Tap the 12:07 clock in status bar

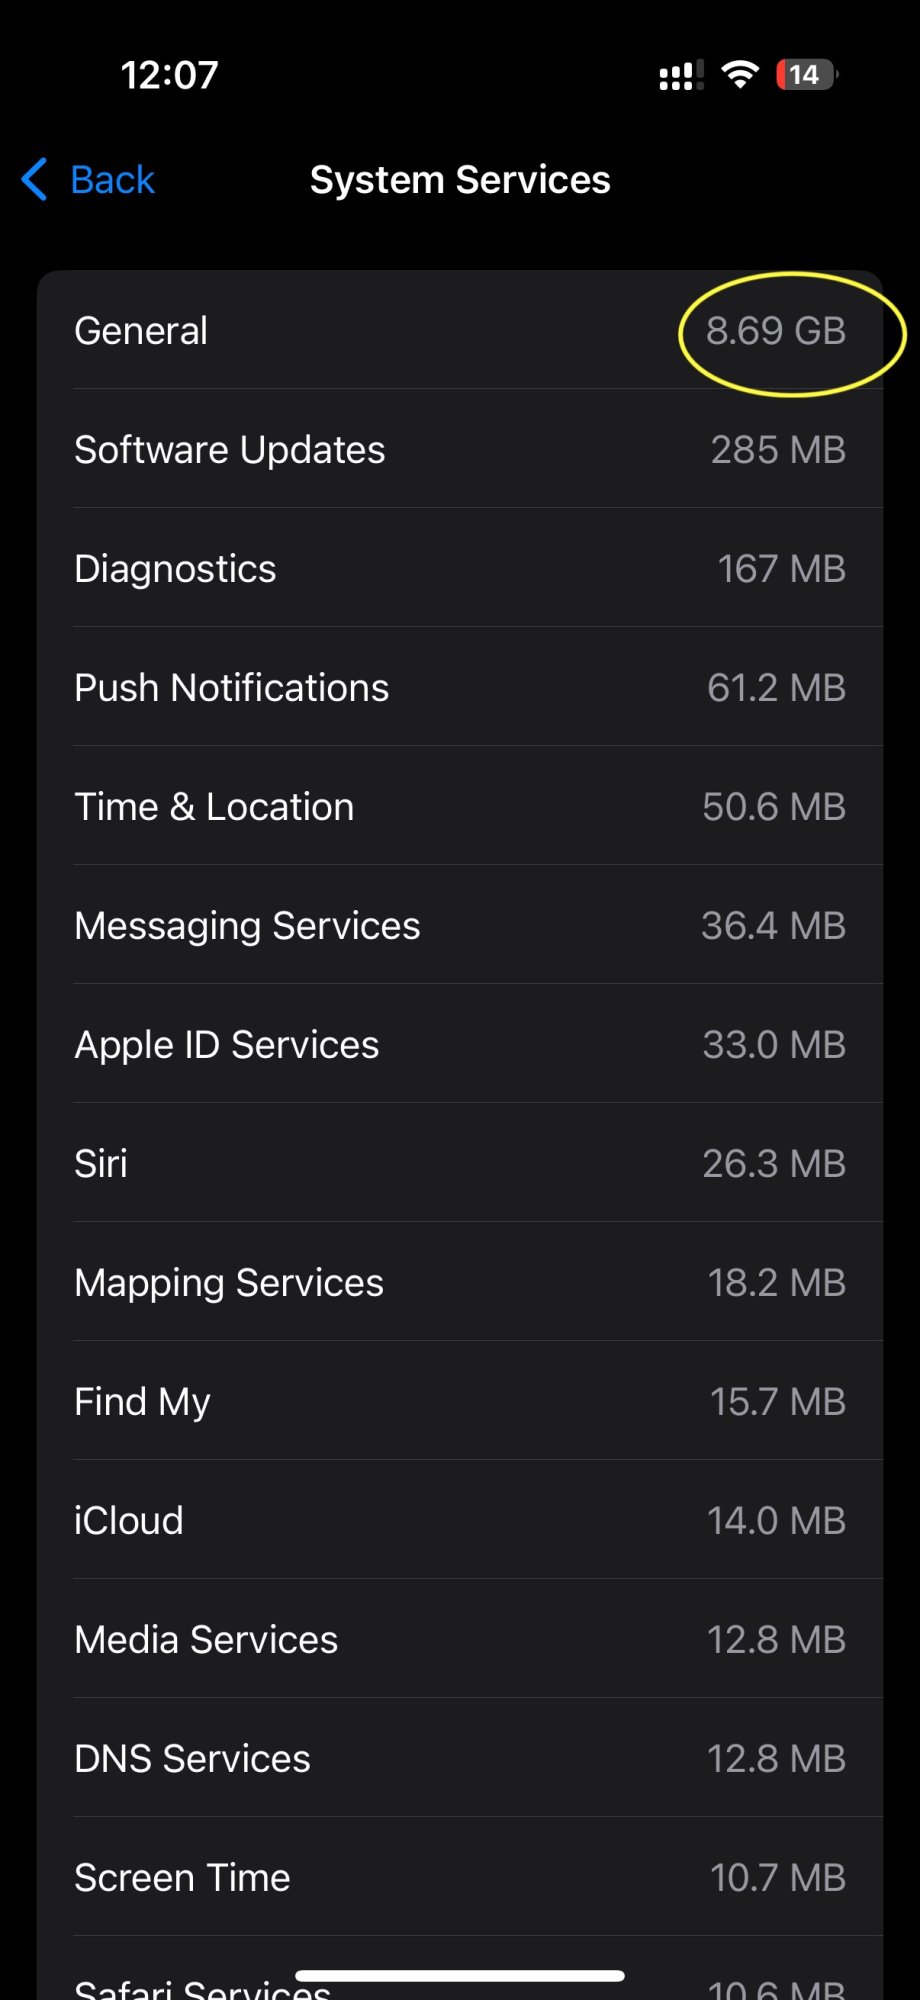click(x=169, y=75)
